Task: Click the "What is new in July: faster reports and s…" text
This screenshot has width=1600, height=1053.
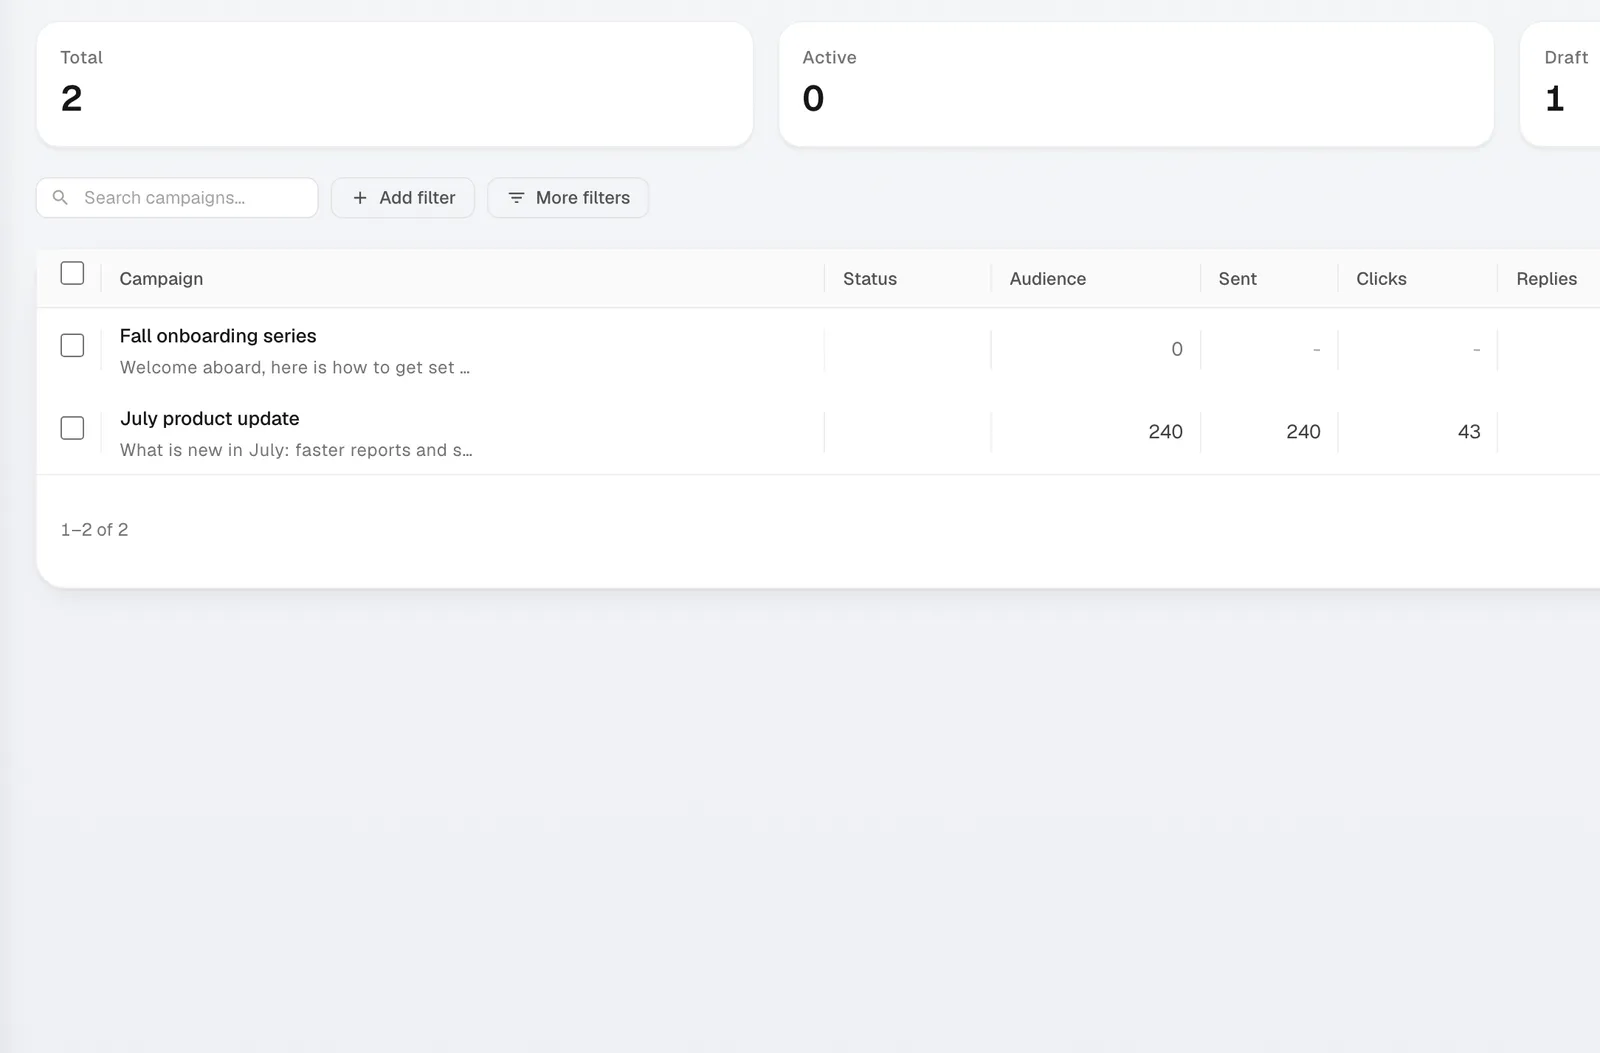Action: 296,451
